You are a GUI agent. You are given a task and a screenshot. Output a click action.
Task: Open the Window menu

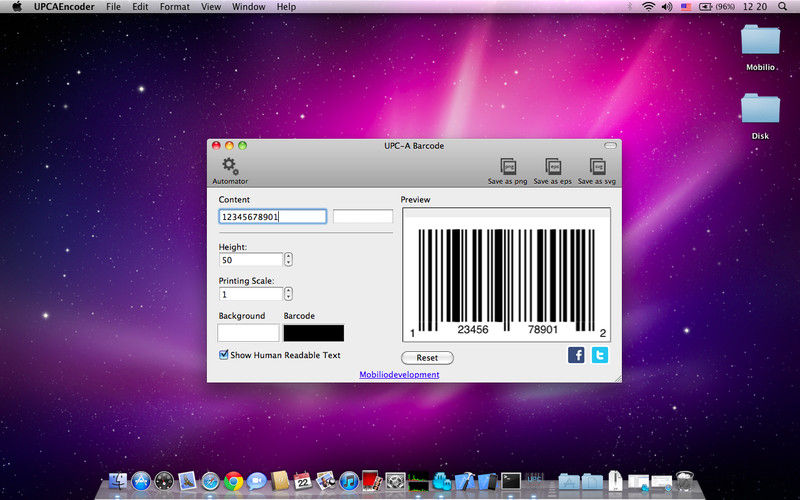(x=248, y=7)
